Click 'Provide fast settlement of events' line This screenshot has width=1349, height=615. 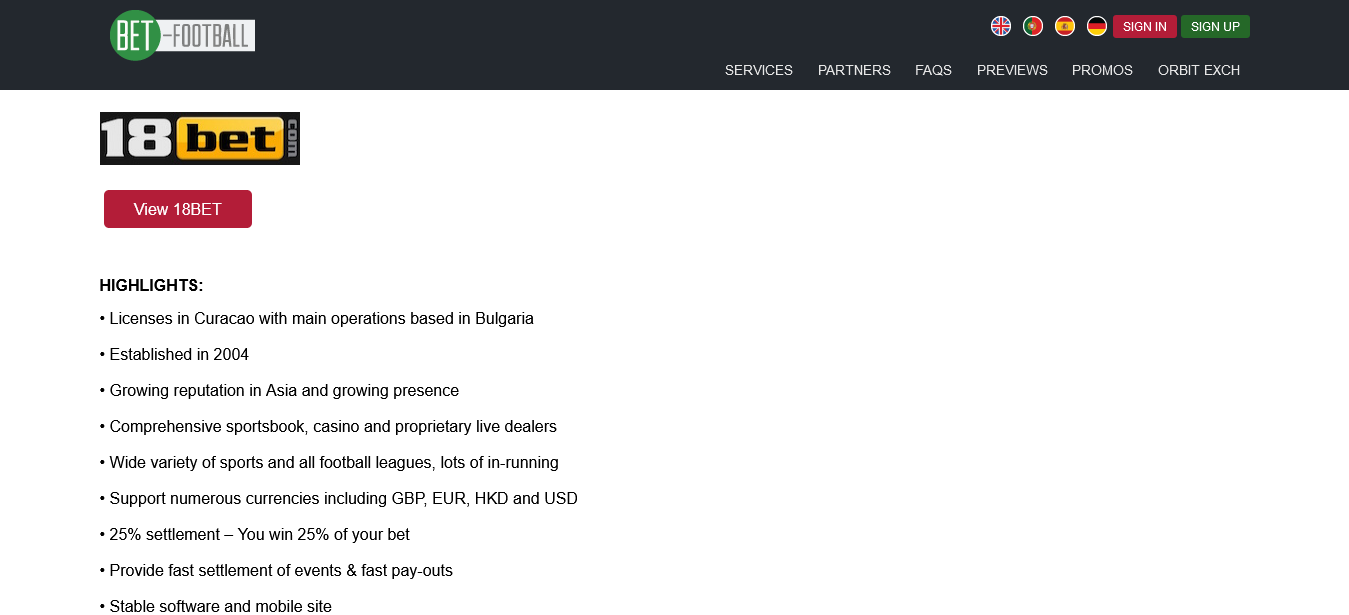[x=277, y=571]
